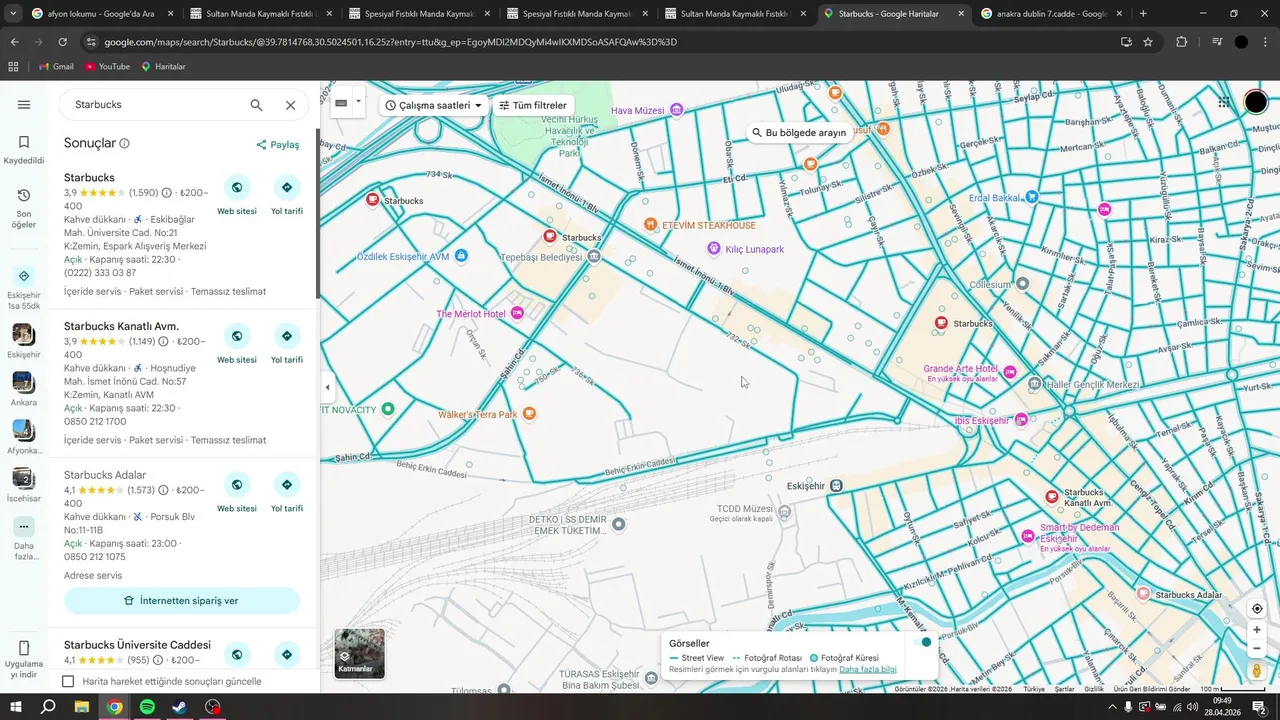The height and width of the screenshot is (720, 1280).
Task: Expand the Çalışma saatleri filter dropdown
Action: [433, 105]
